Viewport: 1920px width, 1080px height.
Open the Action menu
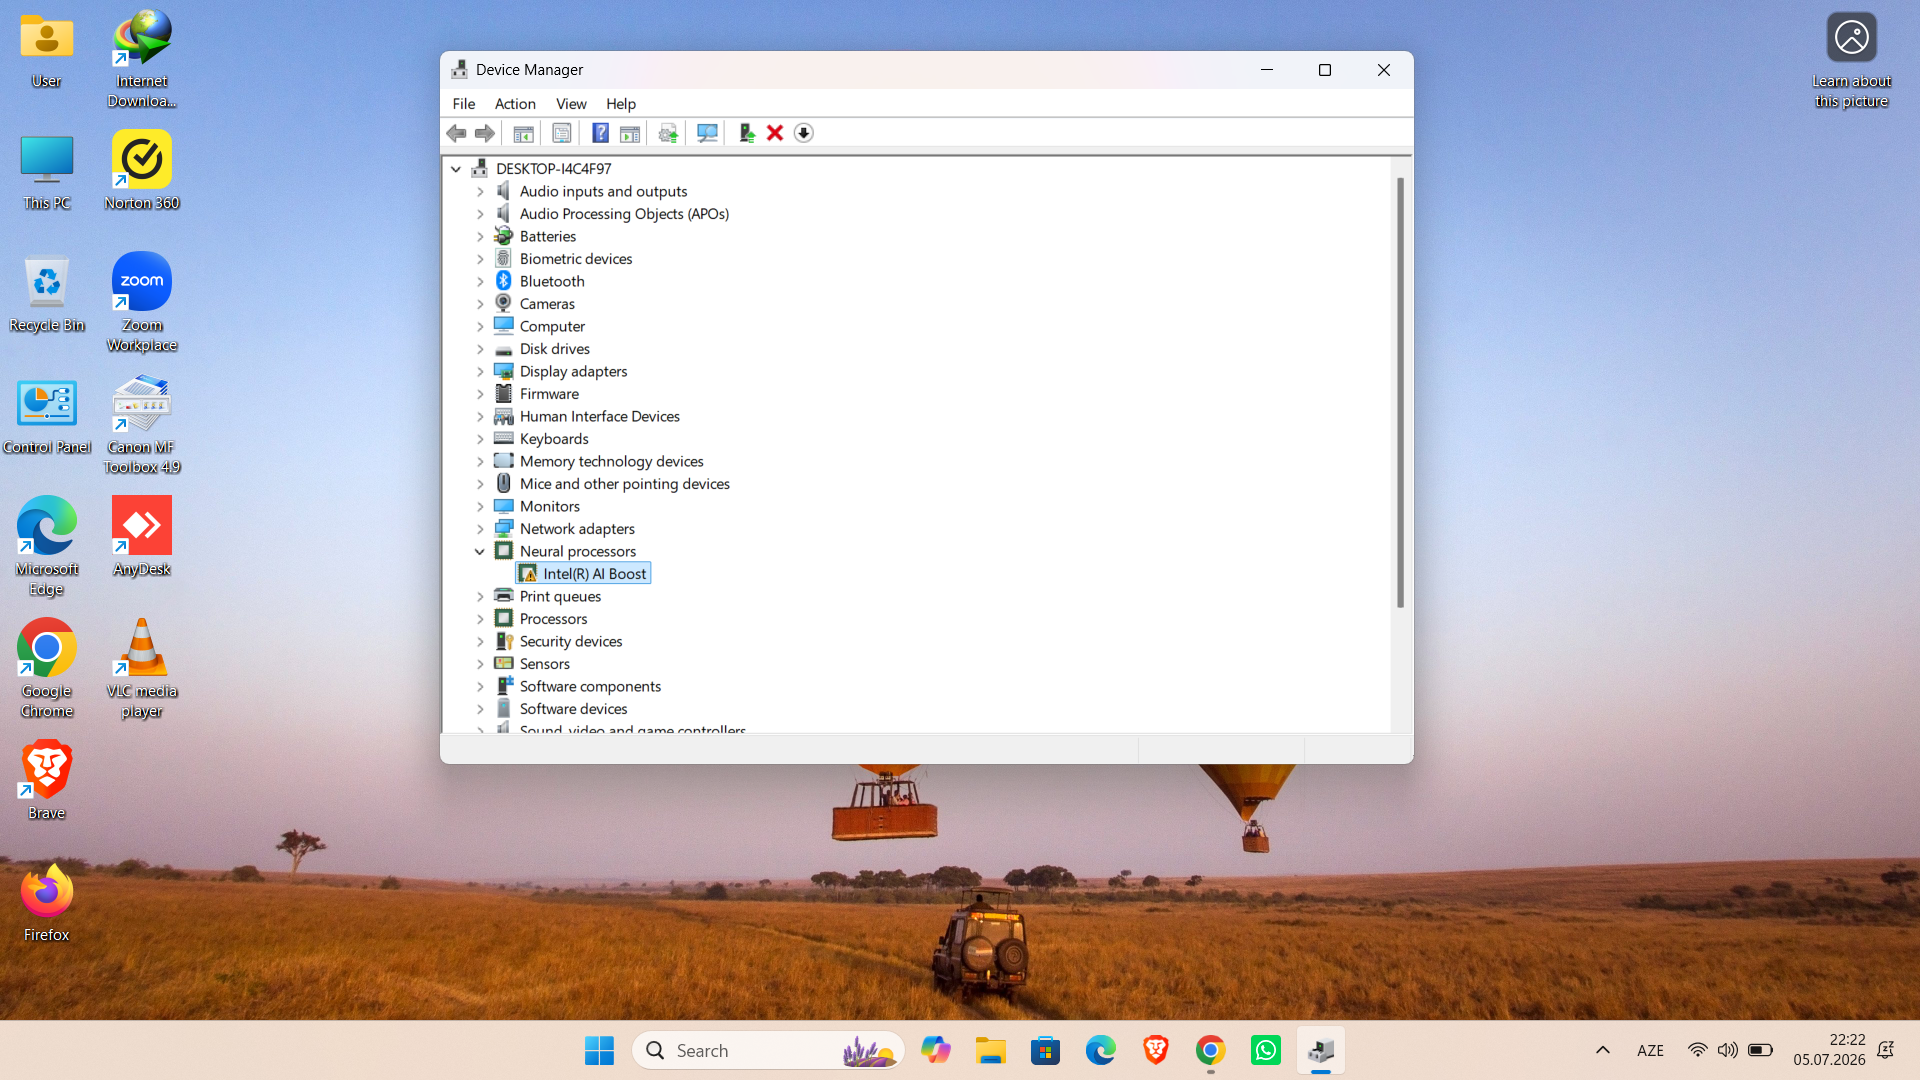(515, 104)
